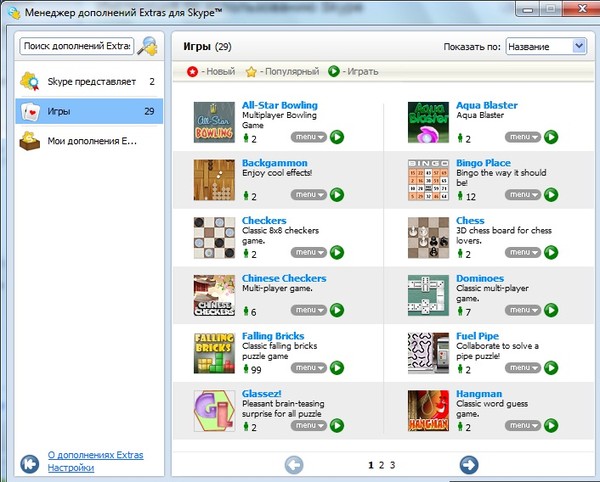600x482 pixels.
Task: Expand the Checkers menu dropdown
Action: pos(309,252)
